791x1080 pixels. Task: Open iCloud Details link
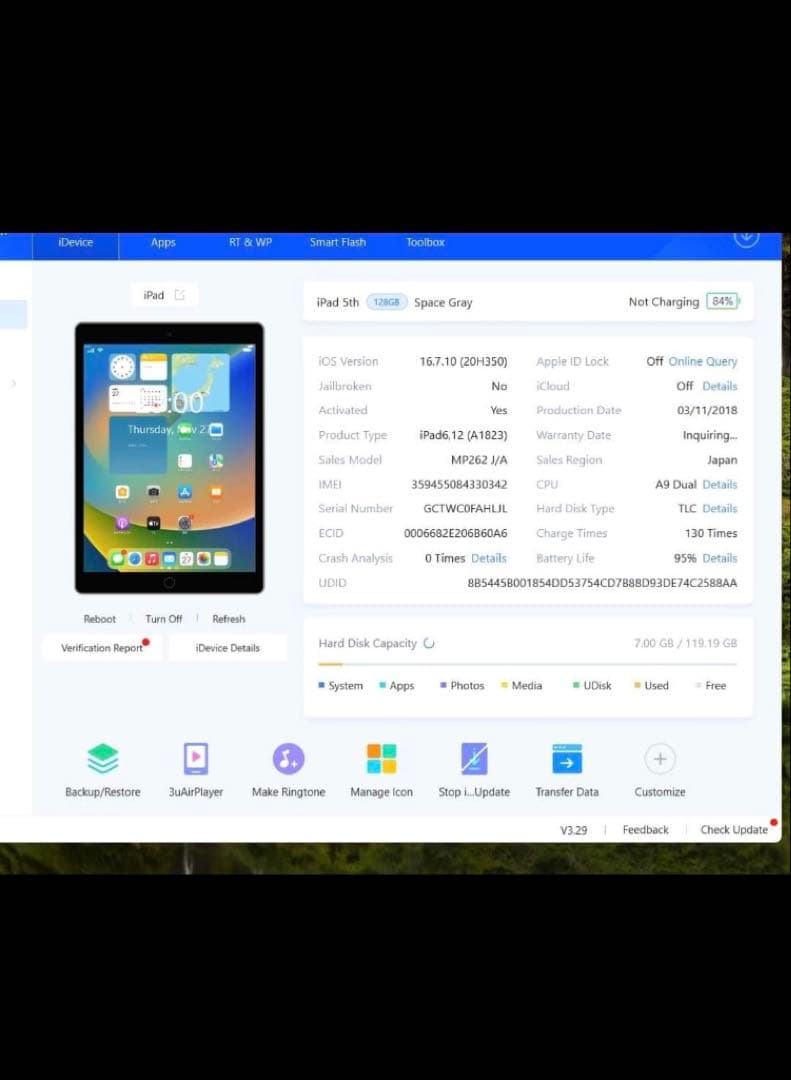pyautogui.click(x=720, y=386)
